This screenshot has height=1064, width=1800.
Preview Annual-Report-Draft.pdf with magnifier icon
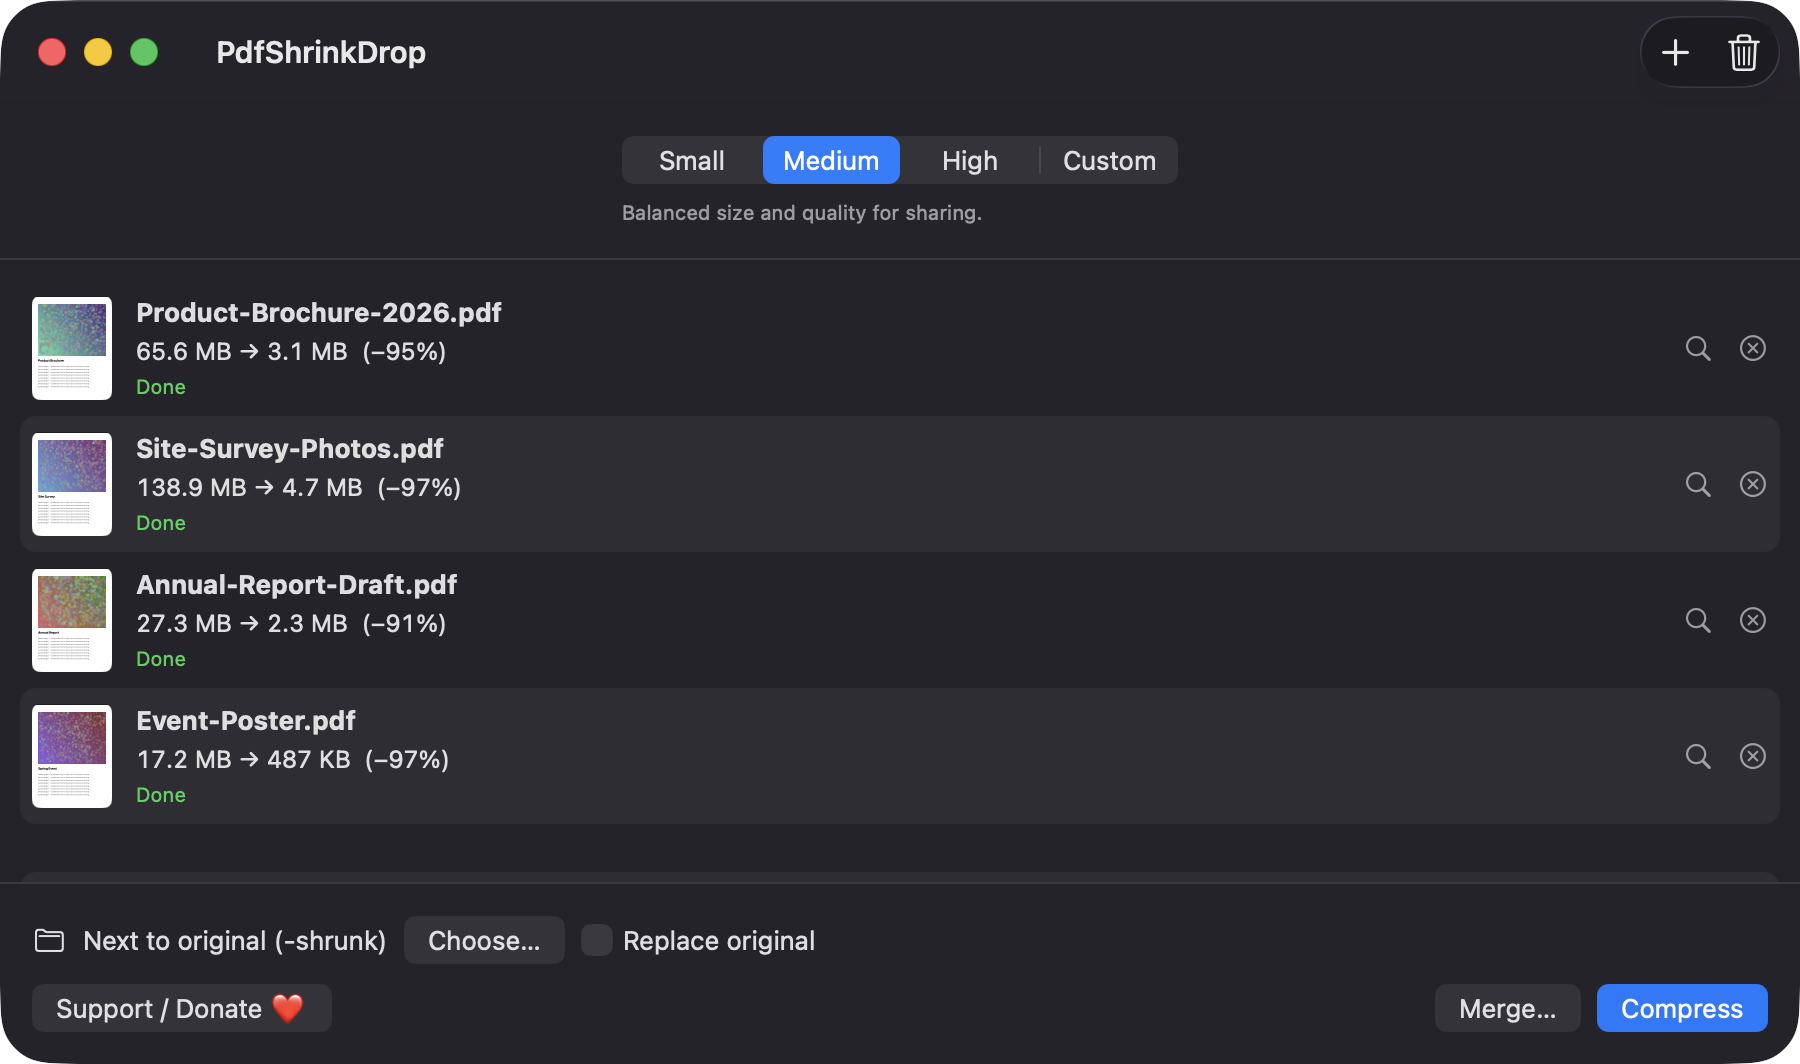click(1698, 620)
